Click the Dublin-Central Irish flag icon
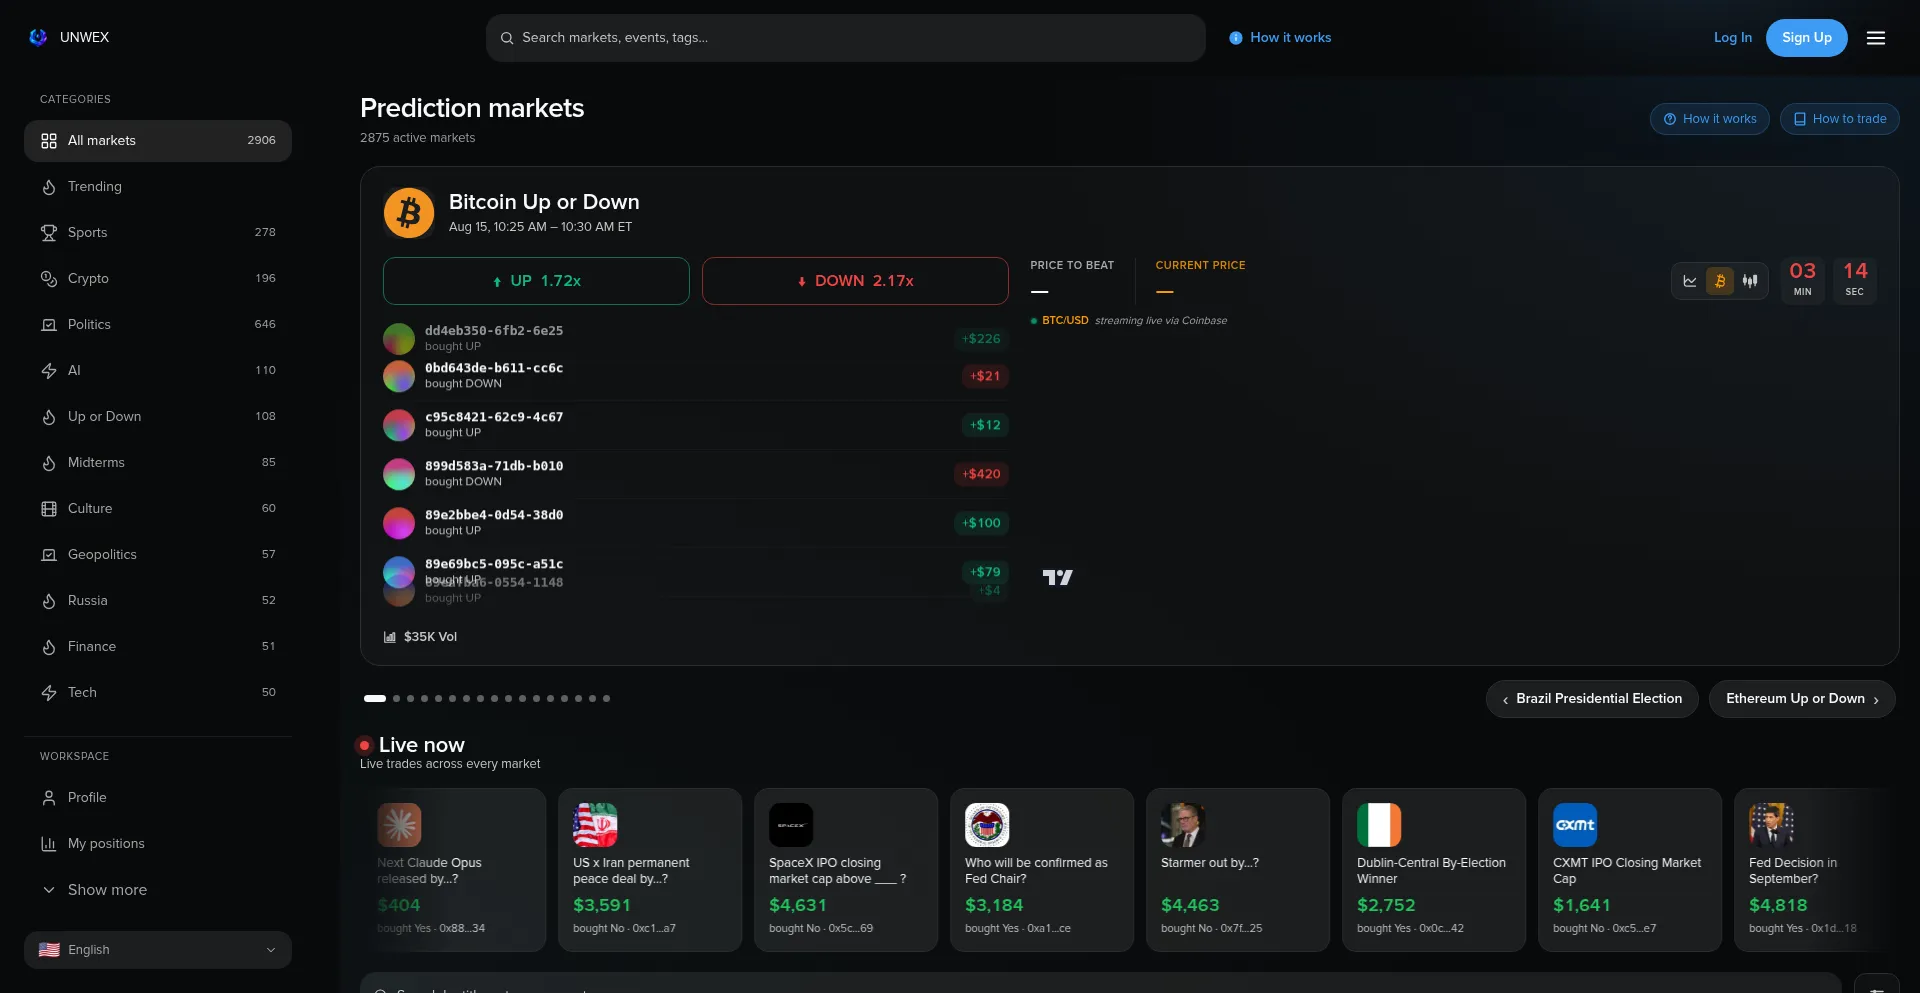This screenshot has height=993, width=1920. pyautogui.click(x=1379, y=825)
